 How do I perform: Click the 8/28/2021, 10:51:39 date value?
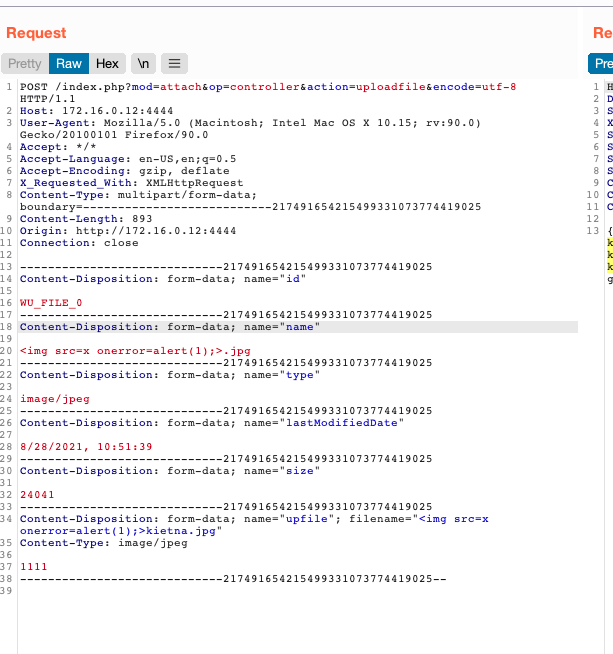coord(86,447)
